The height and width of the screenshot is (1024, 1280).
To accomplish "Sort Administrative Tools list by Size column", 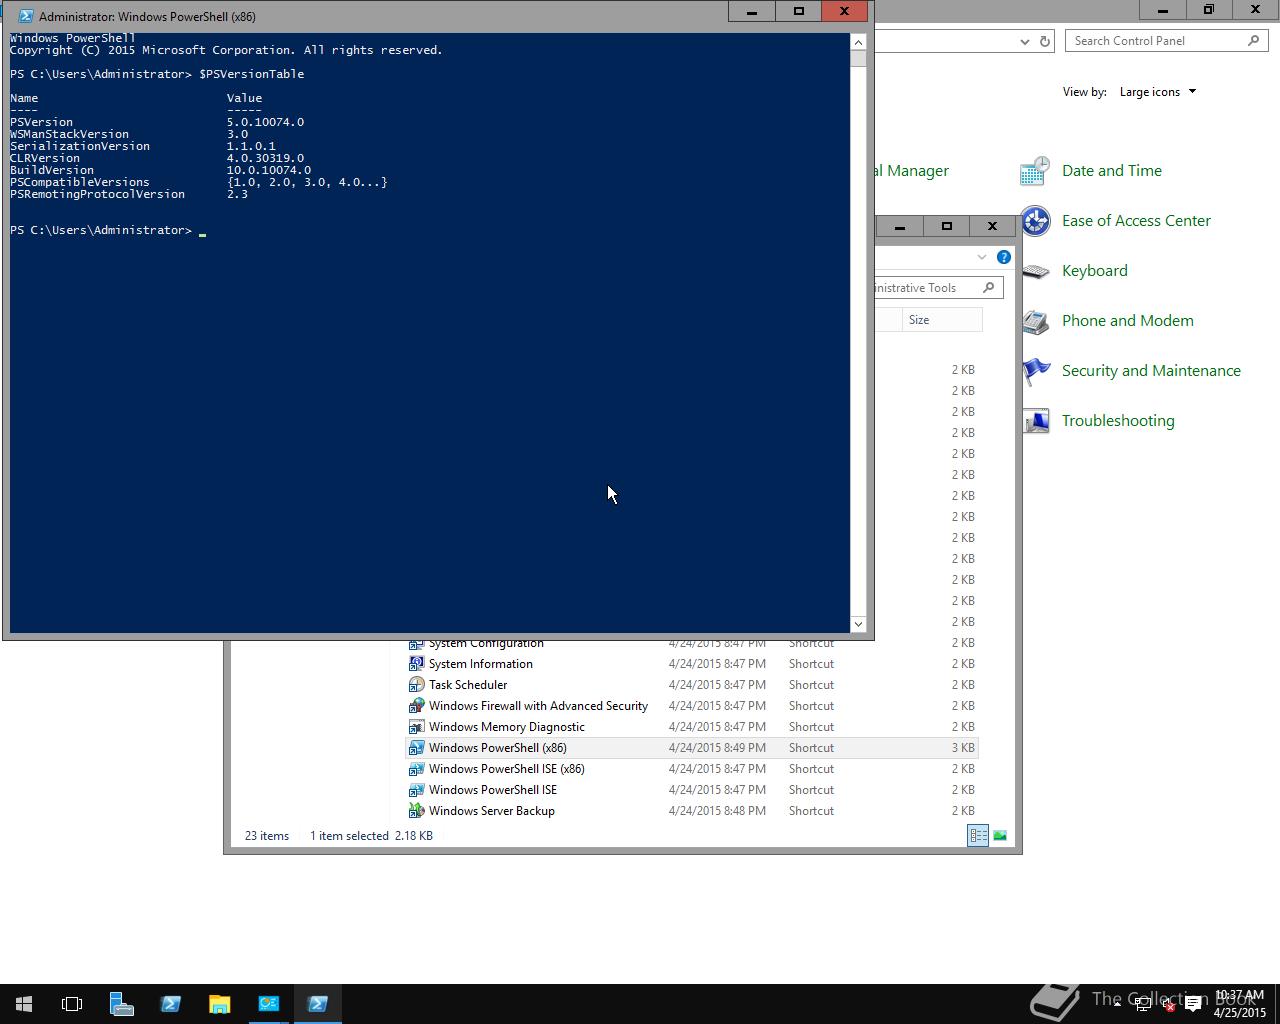I will [x=941, y=320].
